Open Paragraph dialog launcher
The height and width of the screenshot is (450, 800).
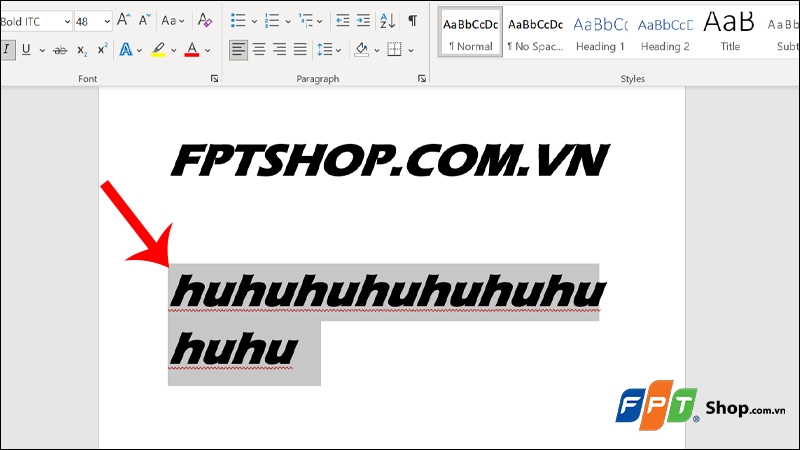(x=421, y=79)
